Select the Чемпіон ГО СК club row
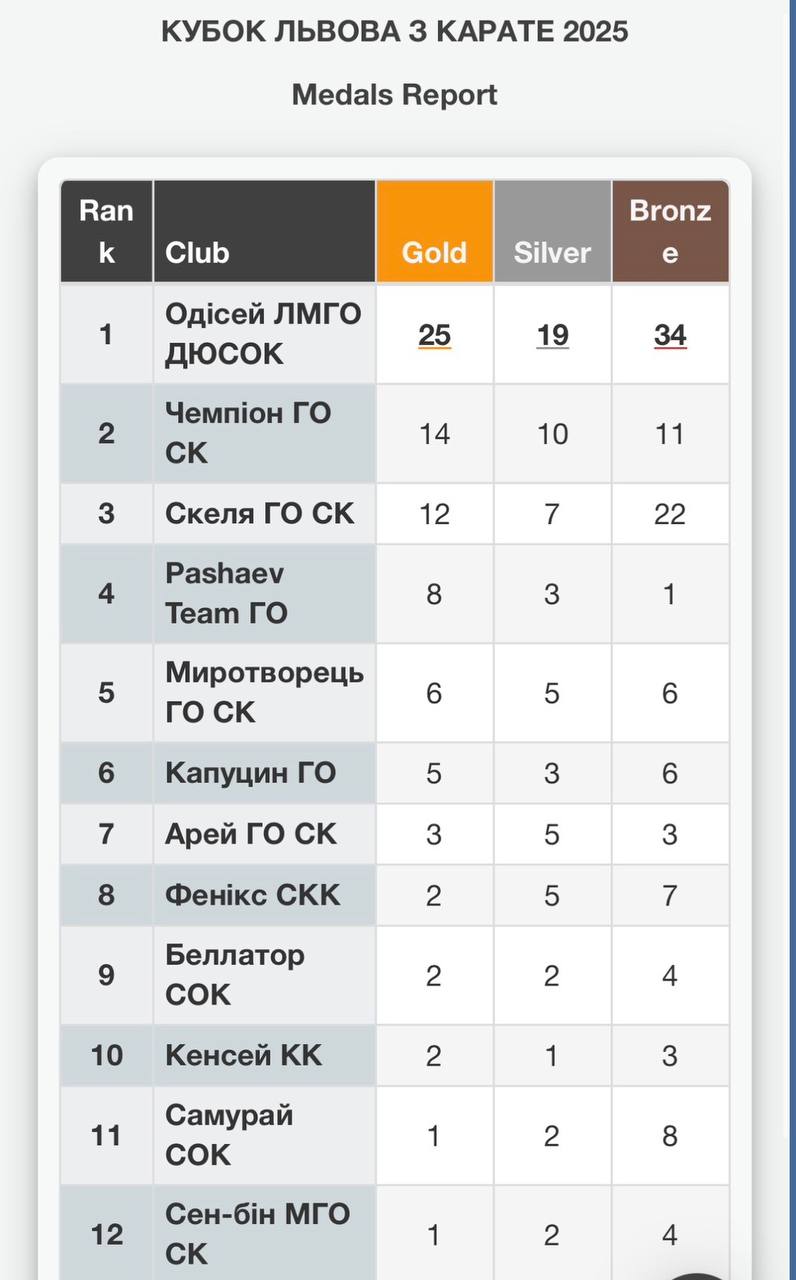 point(395,433)
